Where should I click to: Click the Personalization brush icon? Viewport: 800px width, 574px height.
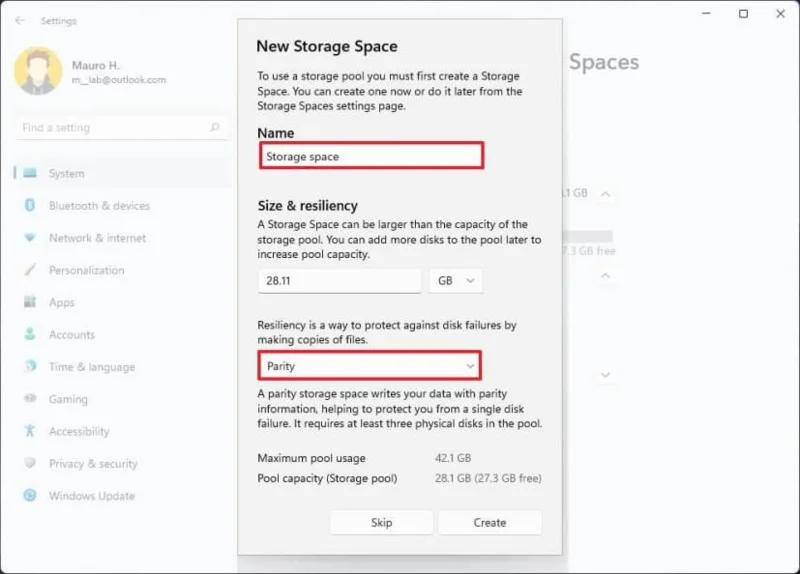30,269
